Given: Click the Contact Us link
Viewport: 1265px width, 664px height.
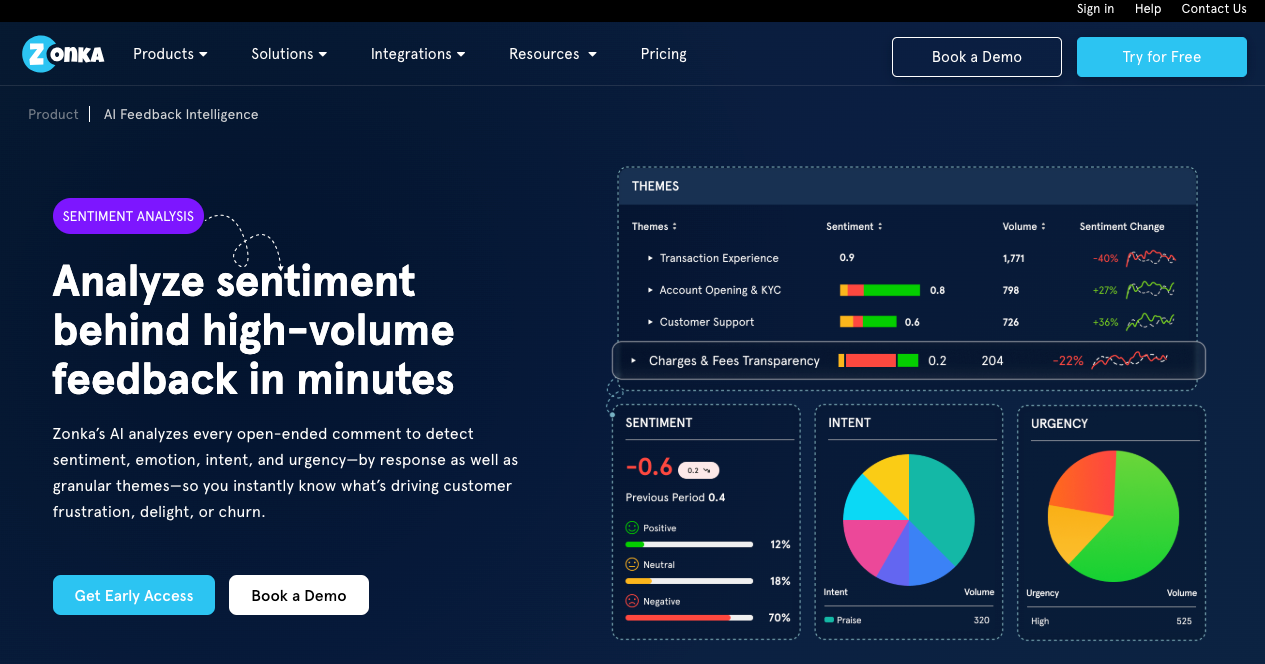Looking at the screenshot, I should click(1214, 9).
